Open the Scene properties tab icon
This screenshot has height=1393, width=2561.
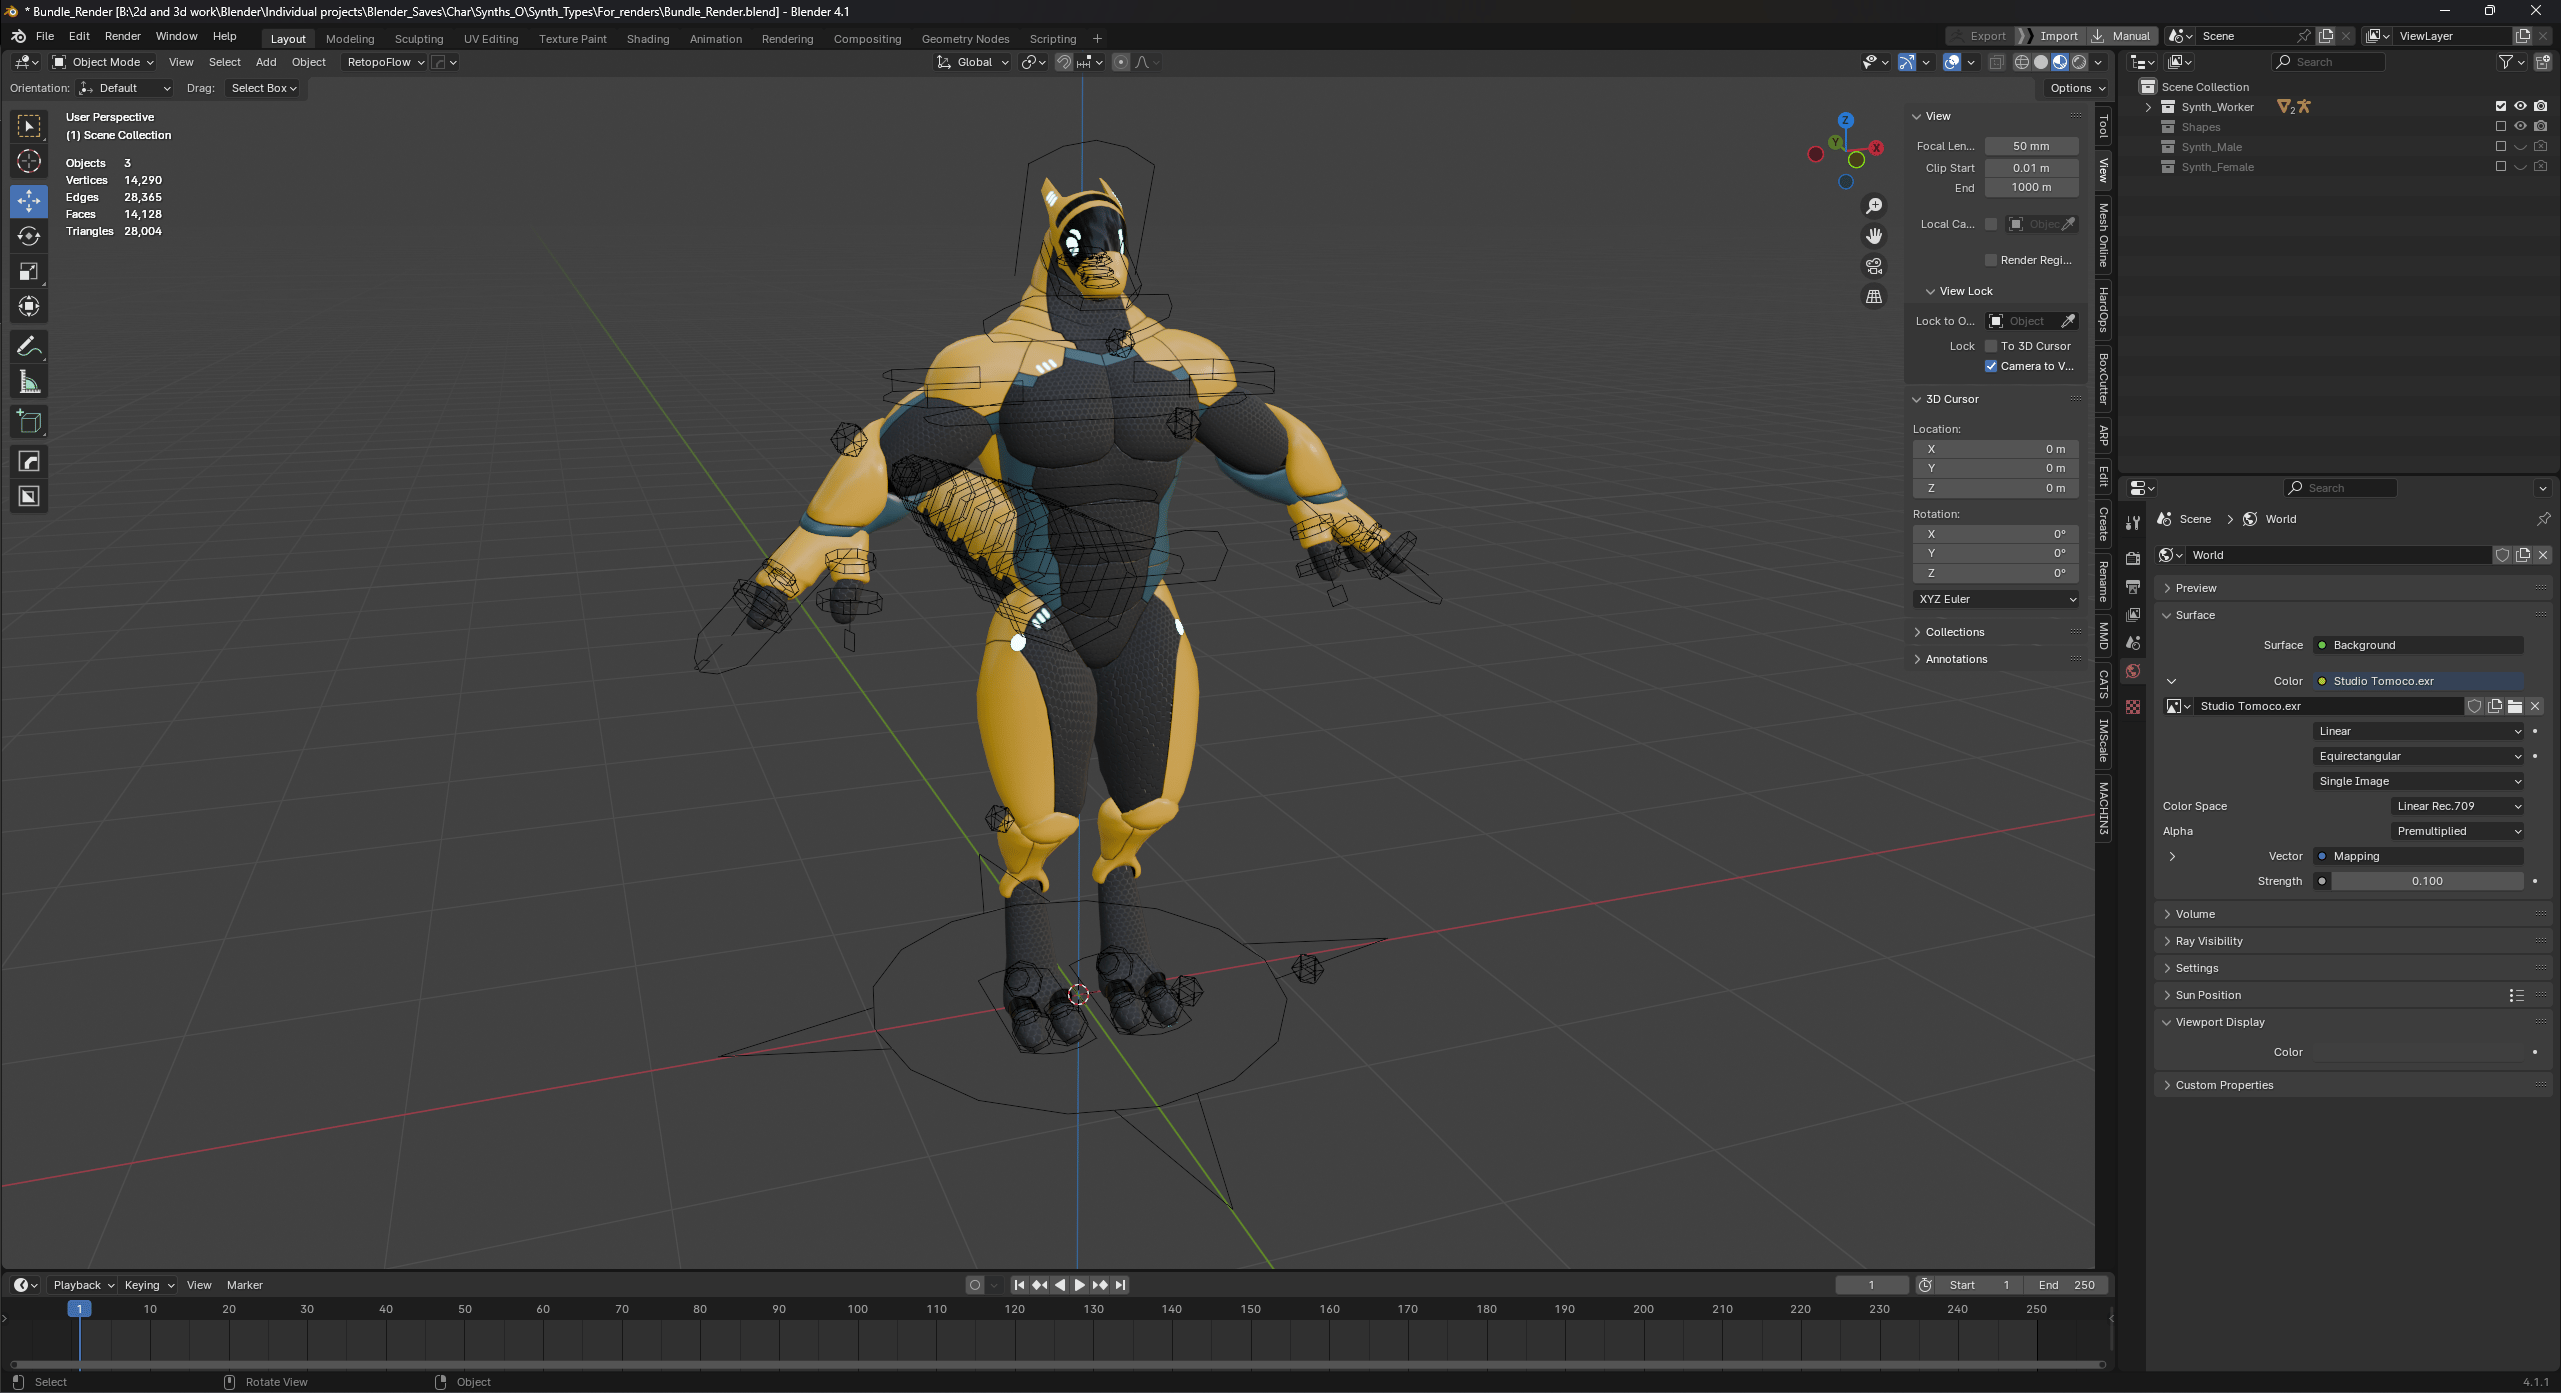click(x=2132, y=642)
